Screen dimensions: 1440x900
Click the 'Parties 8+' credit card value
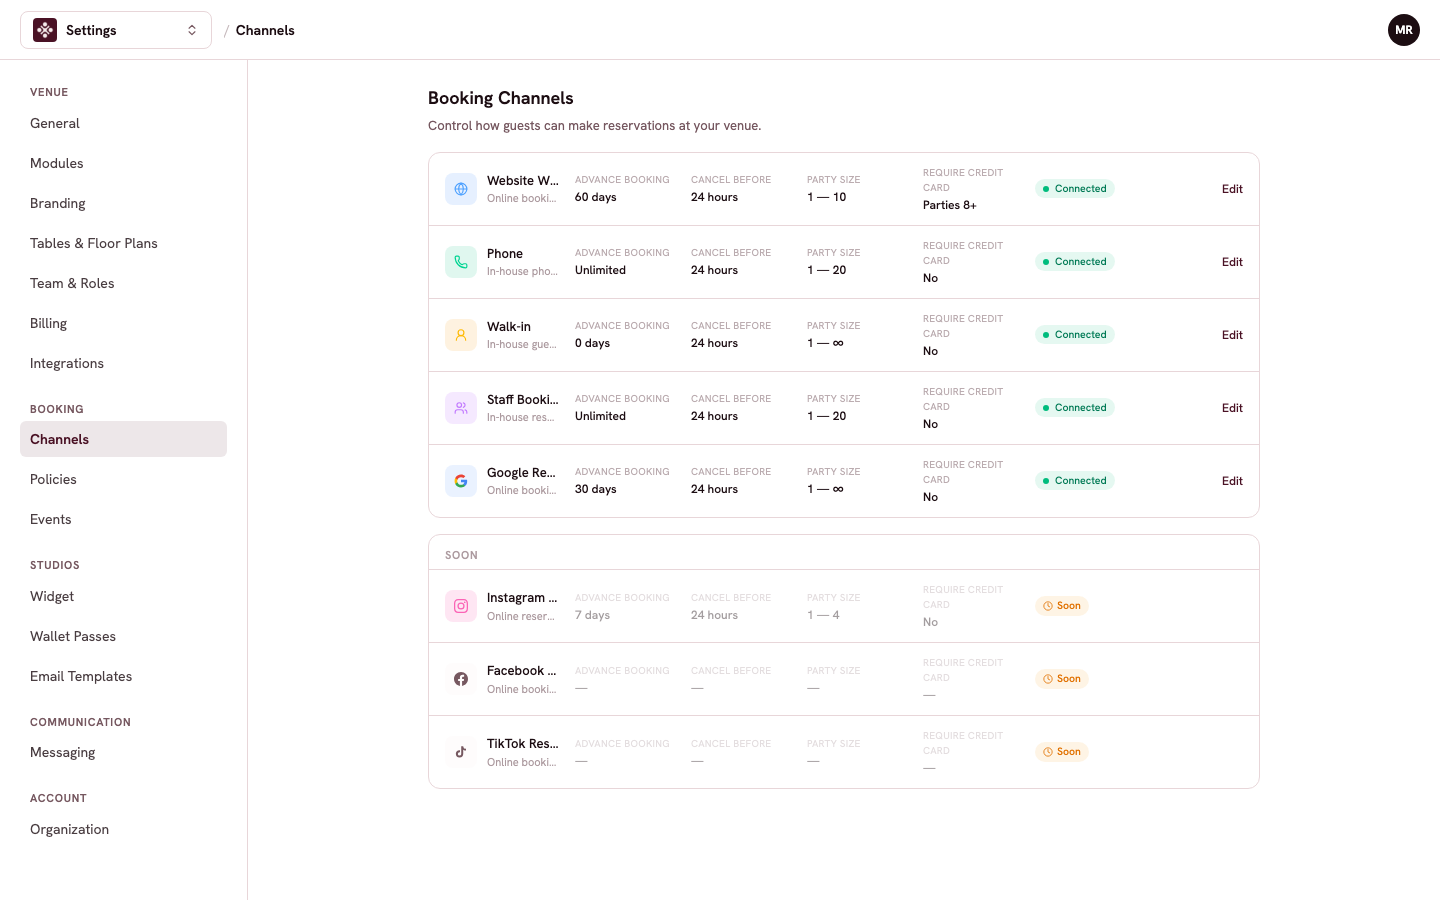pos(950,205)
